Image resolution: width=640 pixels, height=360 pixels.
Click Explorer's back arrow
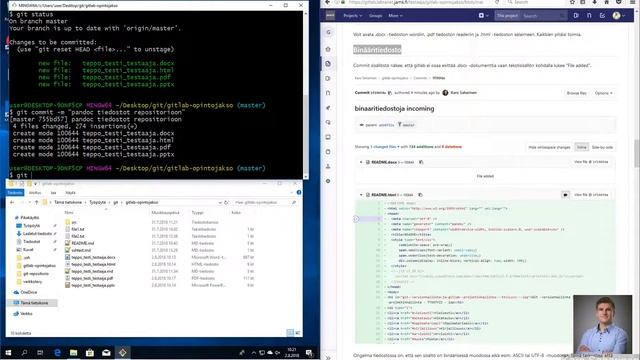(12, 202)
